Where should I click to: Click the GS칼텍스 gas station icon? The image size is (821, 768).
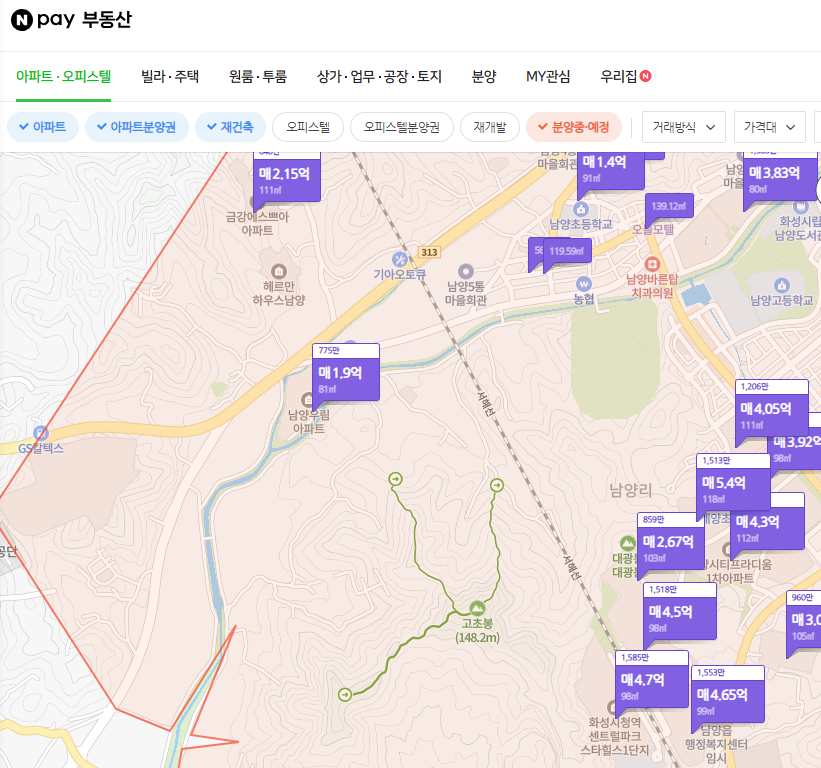click(x=41, y=433)
